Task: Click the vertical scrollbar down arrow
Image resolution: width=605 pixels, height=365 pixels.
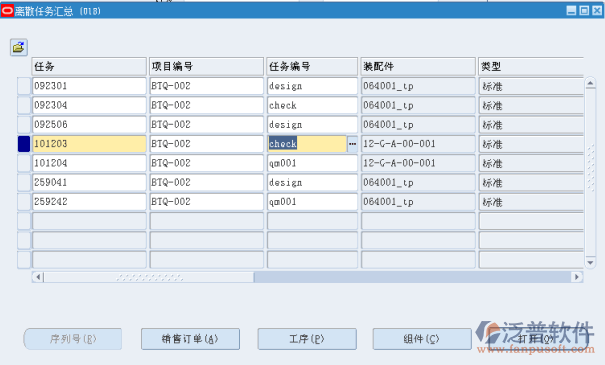Action: tap(590, 262)
